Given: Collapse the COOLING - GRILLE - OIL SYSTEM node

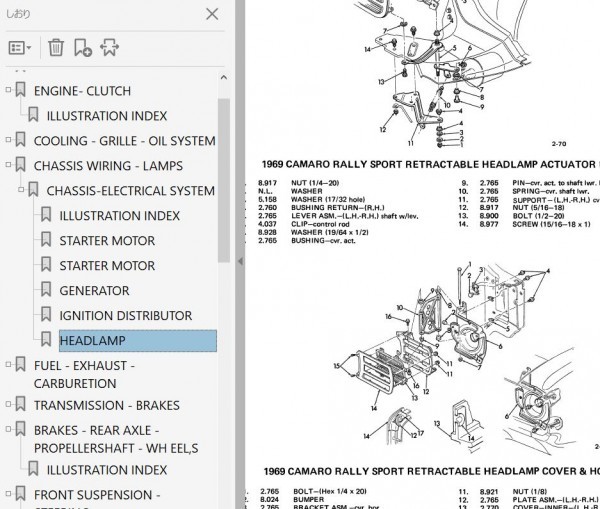Looking at the screenshot, I should point(8,139).
